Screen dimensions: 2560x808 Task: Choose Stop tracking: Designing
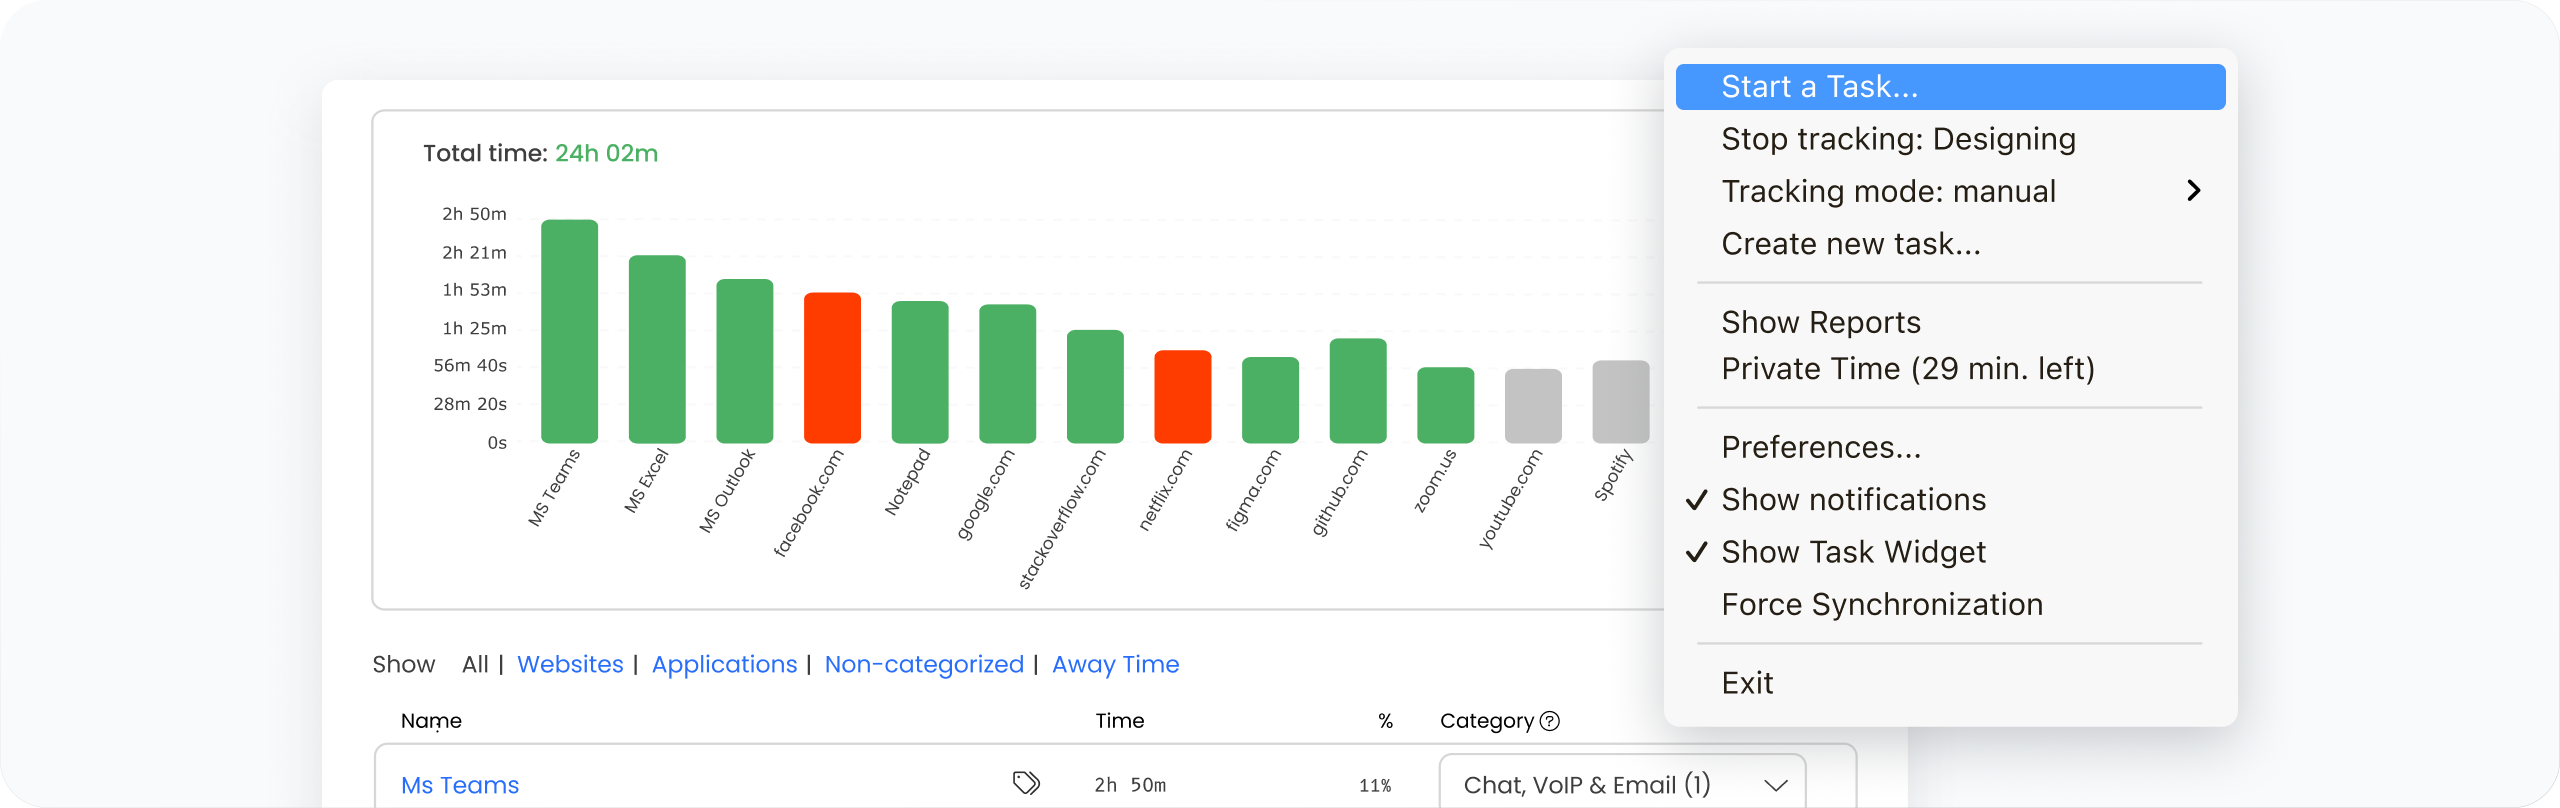(x=1898, y=139)
